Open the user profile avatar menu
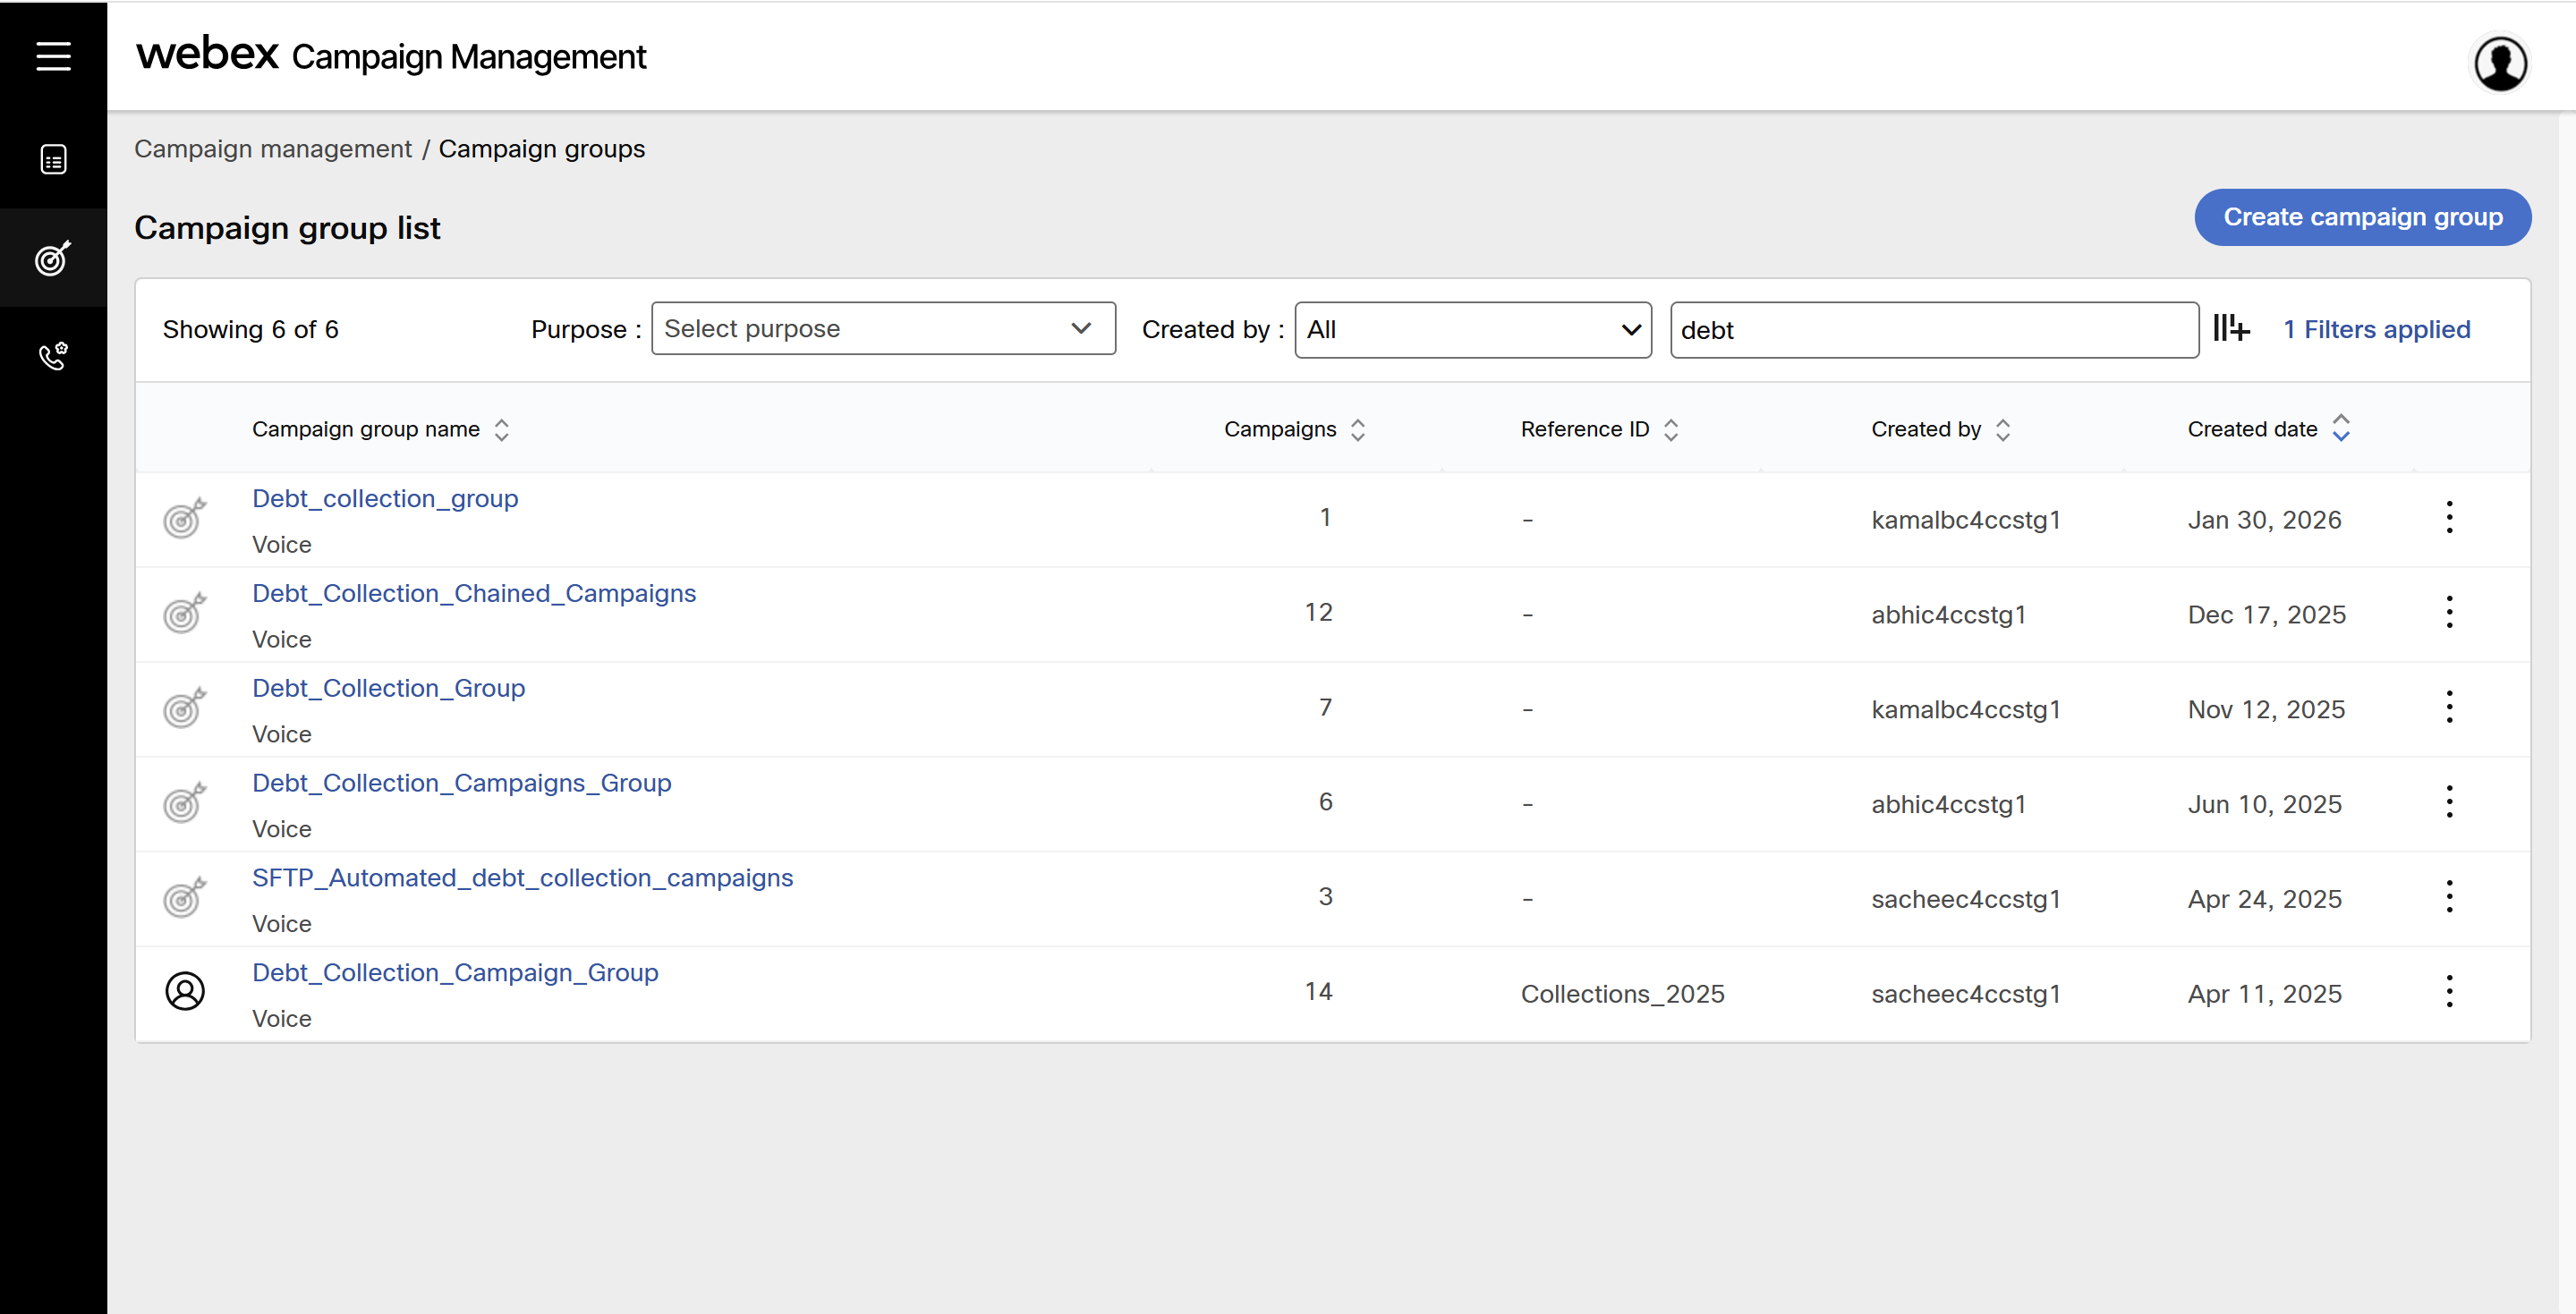 (2500, 63)
